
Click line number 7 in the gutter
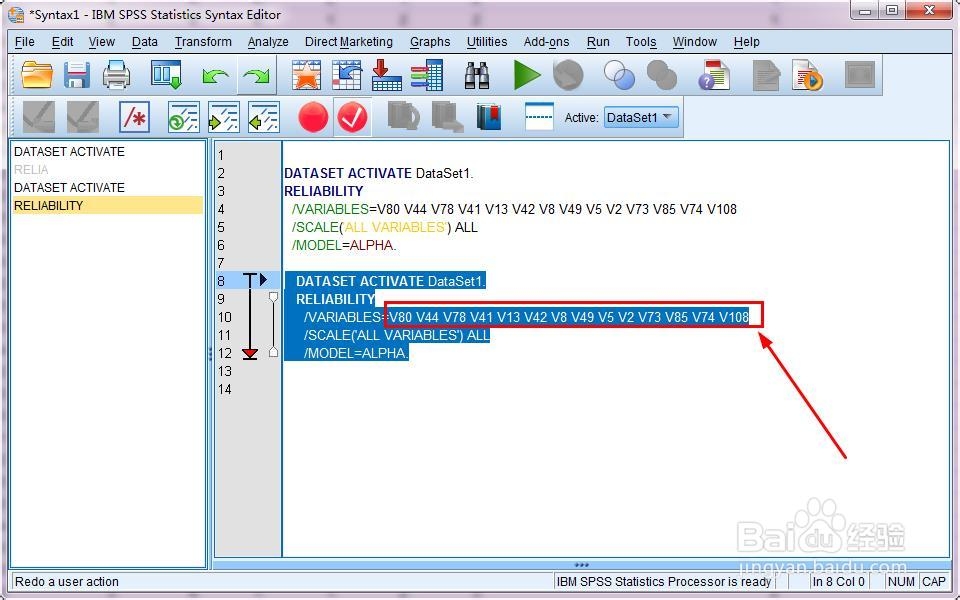[x=221, y=263]
